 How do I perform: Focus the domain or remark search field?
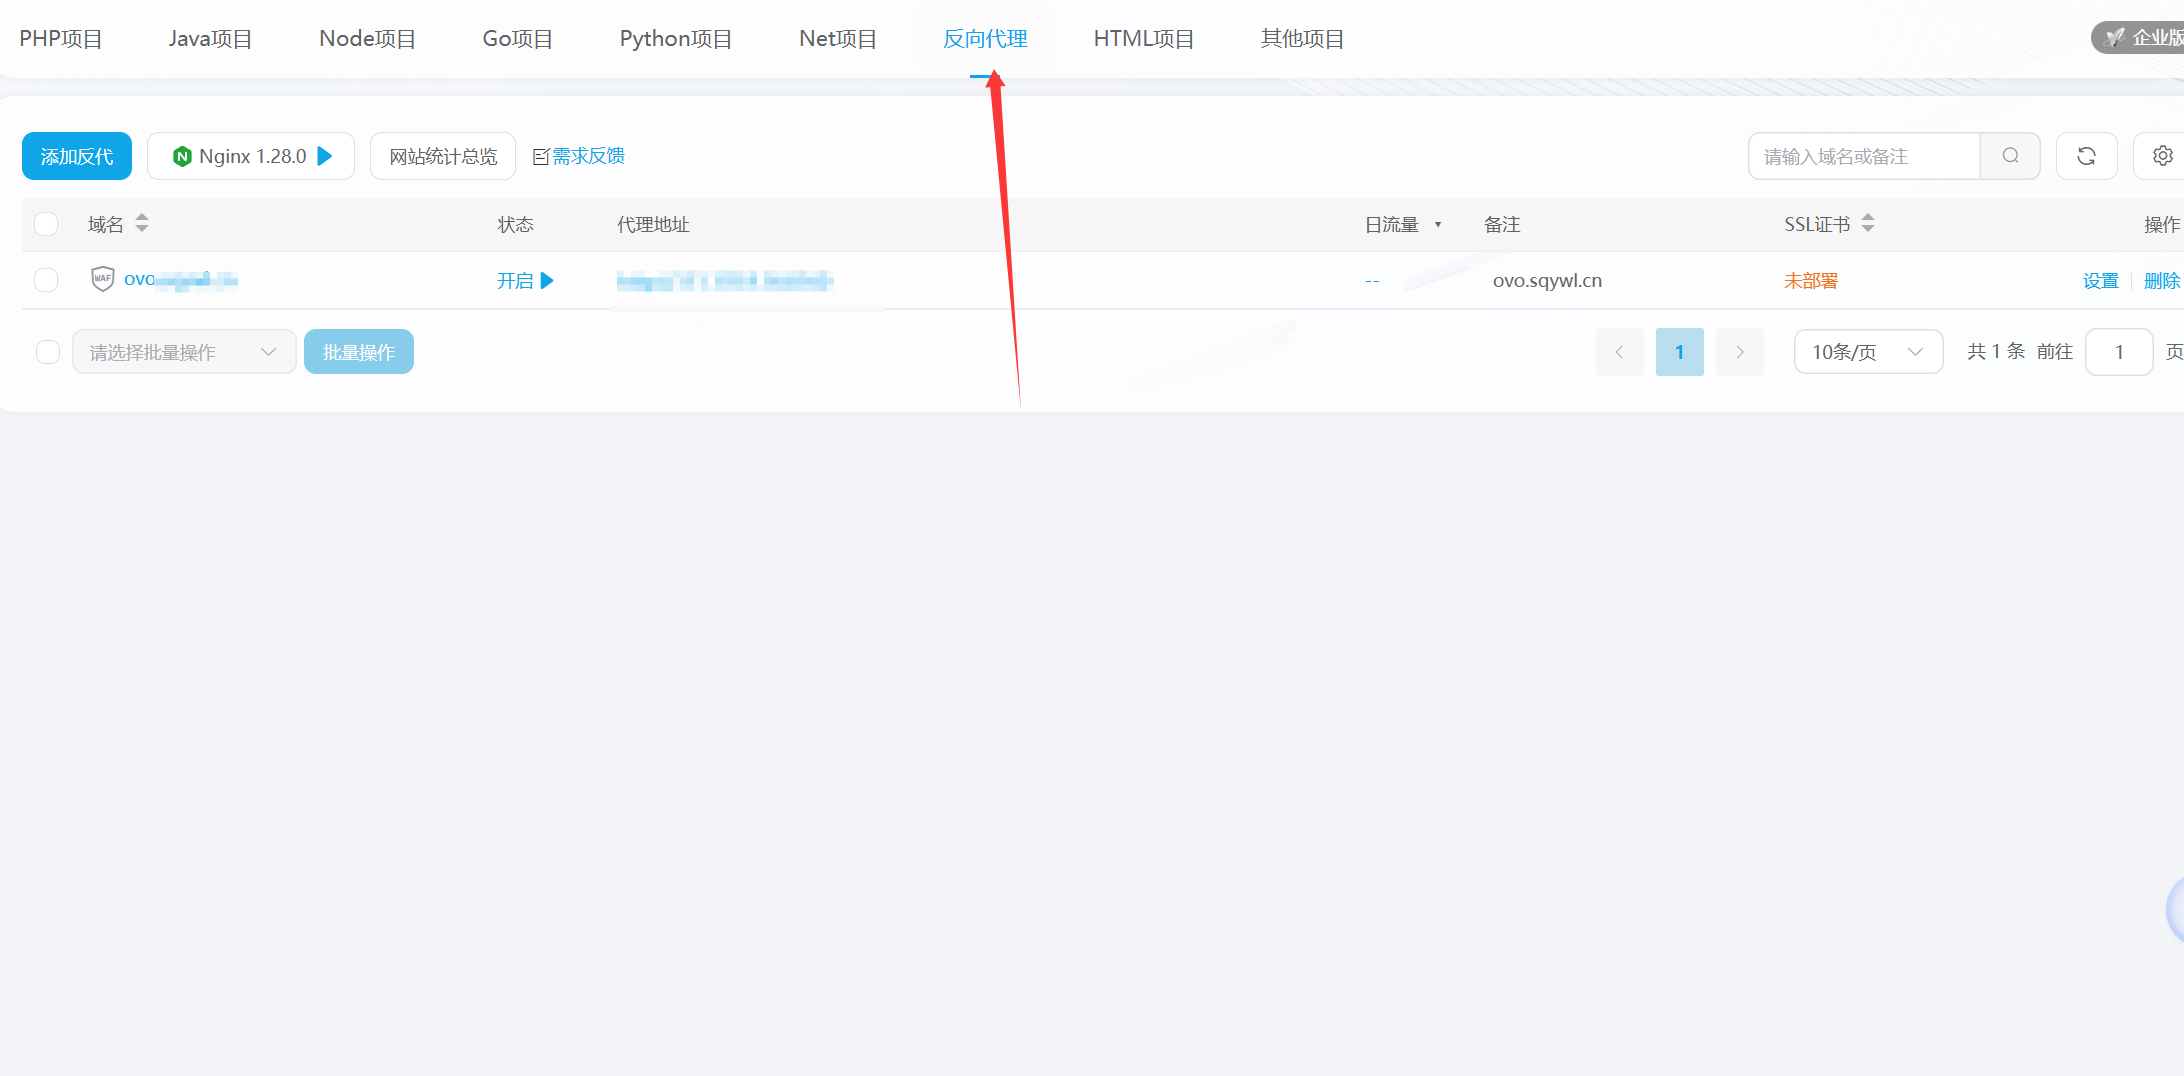click(1864, 156)
